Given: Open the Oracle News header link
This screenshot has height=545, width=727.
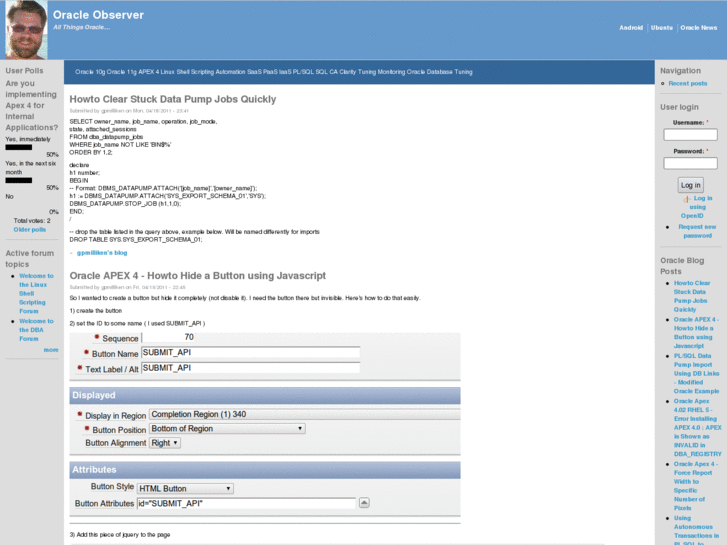Looking at the screenshot, I should [x=698, y=28].
